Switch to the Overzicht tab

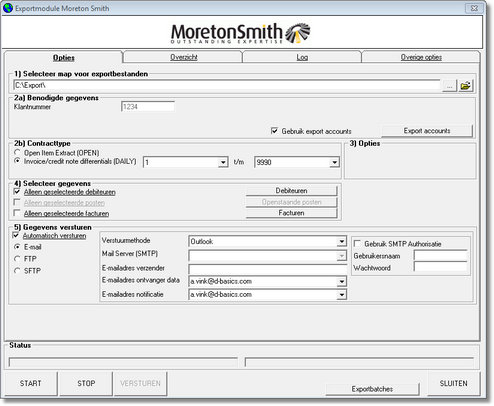[184, 57]
